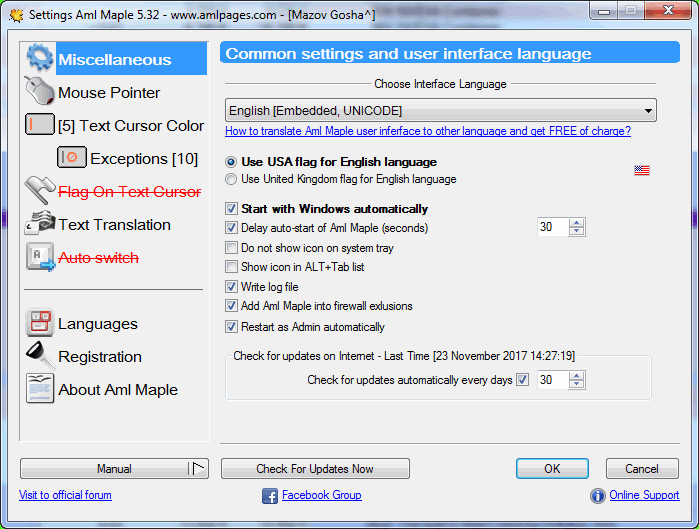Click the update interval days field
Image resolution: width=699 pixels, height=529 pixels.
[x=553, y=380]
